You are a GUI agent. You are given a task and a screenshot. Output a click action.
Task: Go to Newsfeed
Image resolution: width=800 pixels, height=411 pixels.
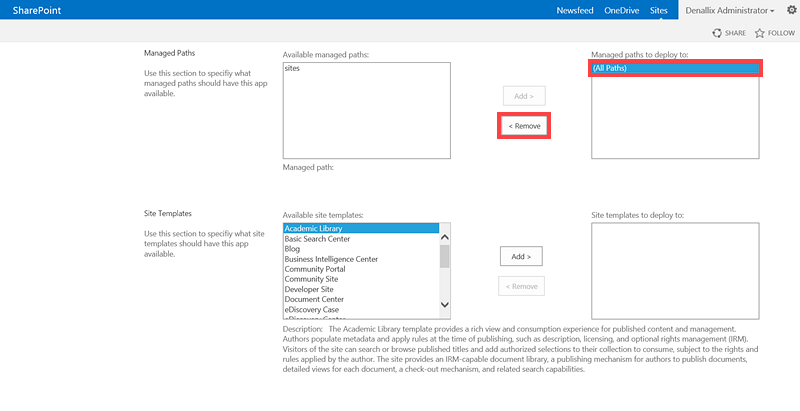coord(575,10)
